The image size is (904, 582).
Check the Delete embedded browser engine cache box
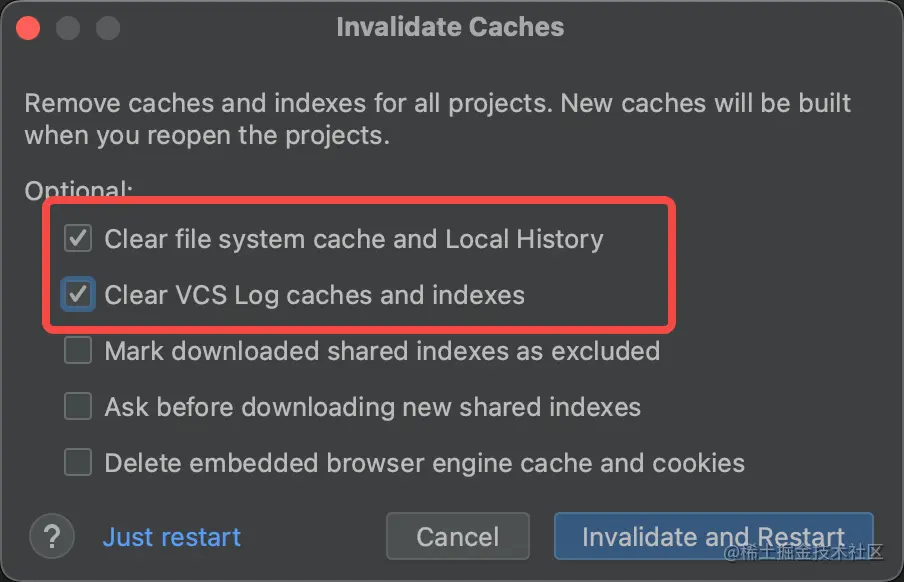78,462
